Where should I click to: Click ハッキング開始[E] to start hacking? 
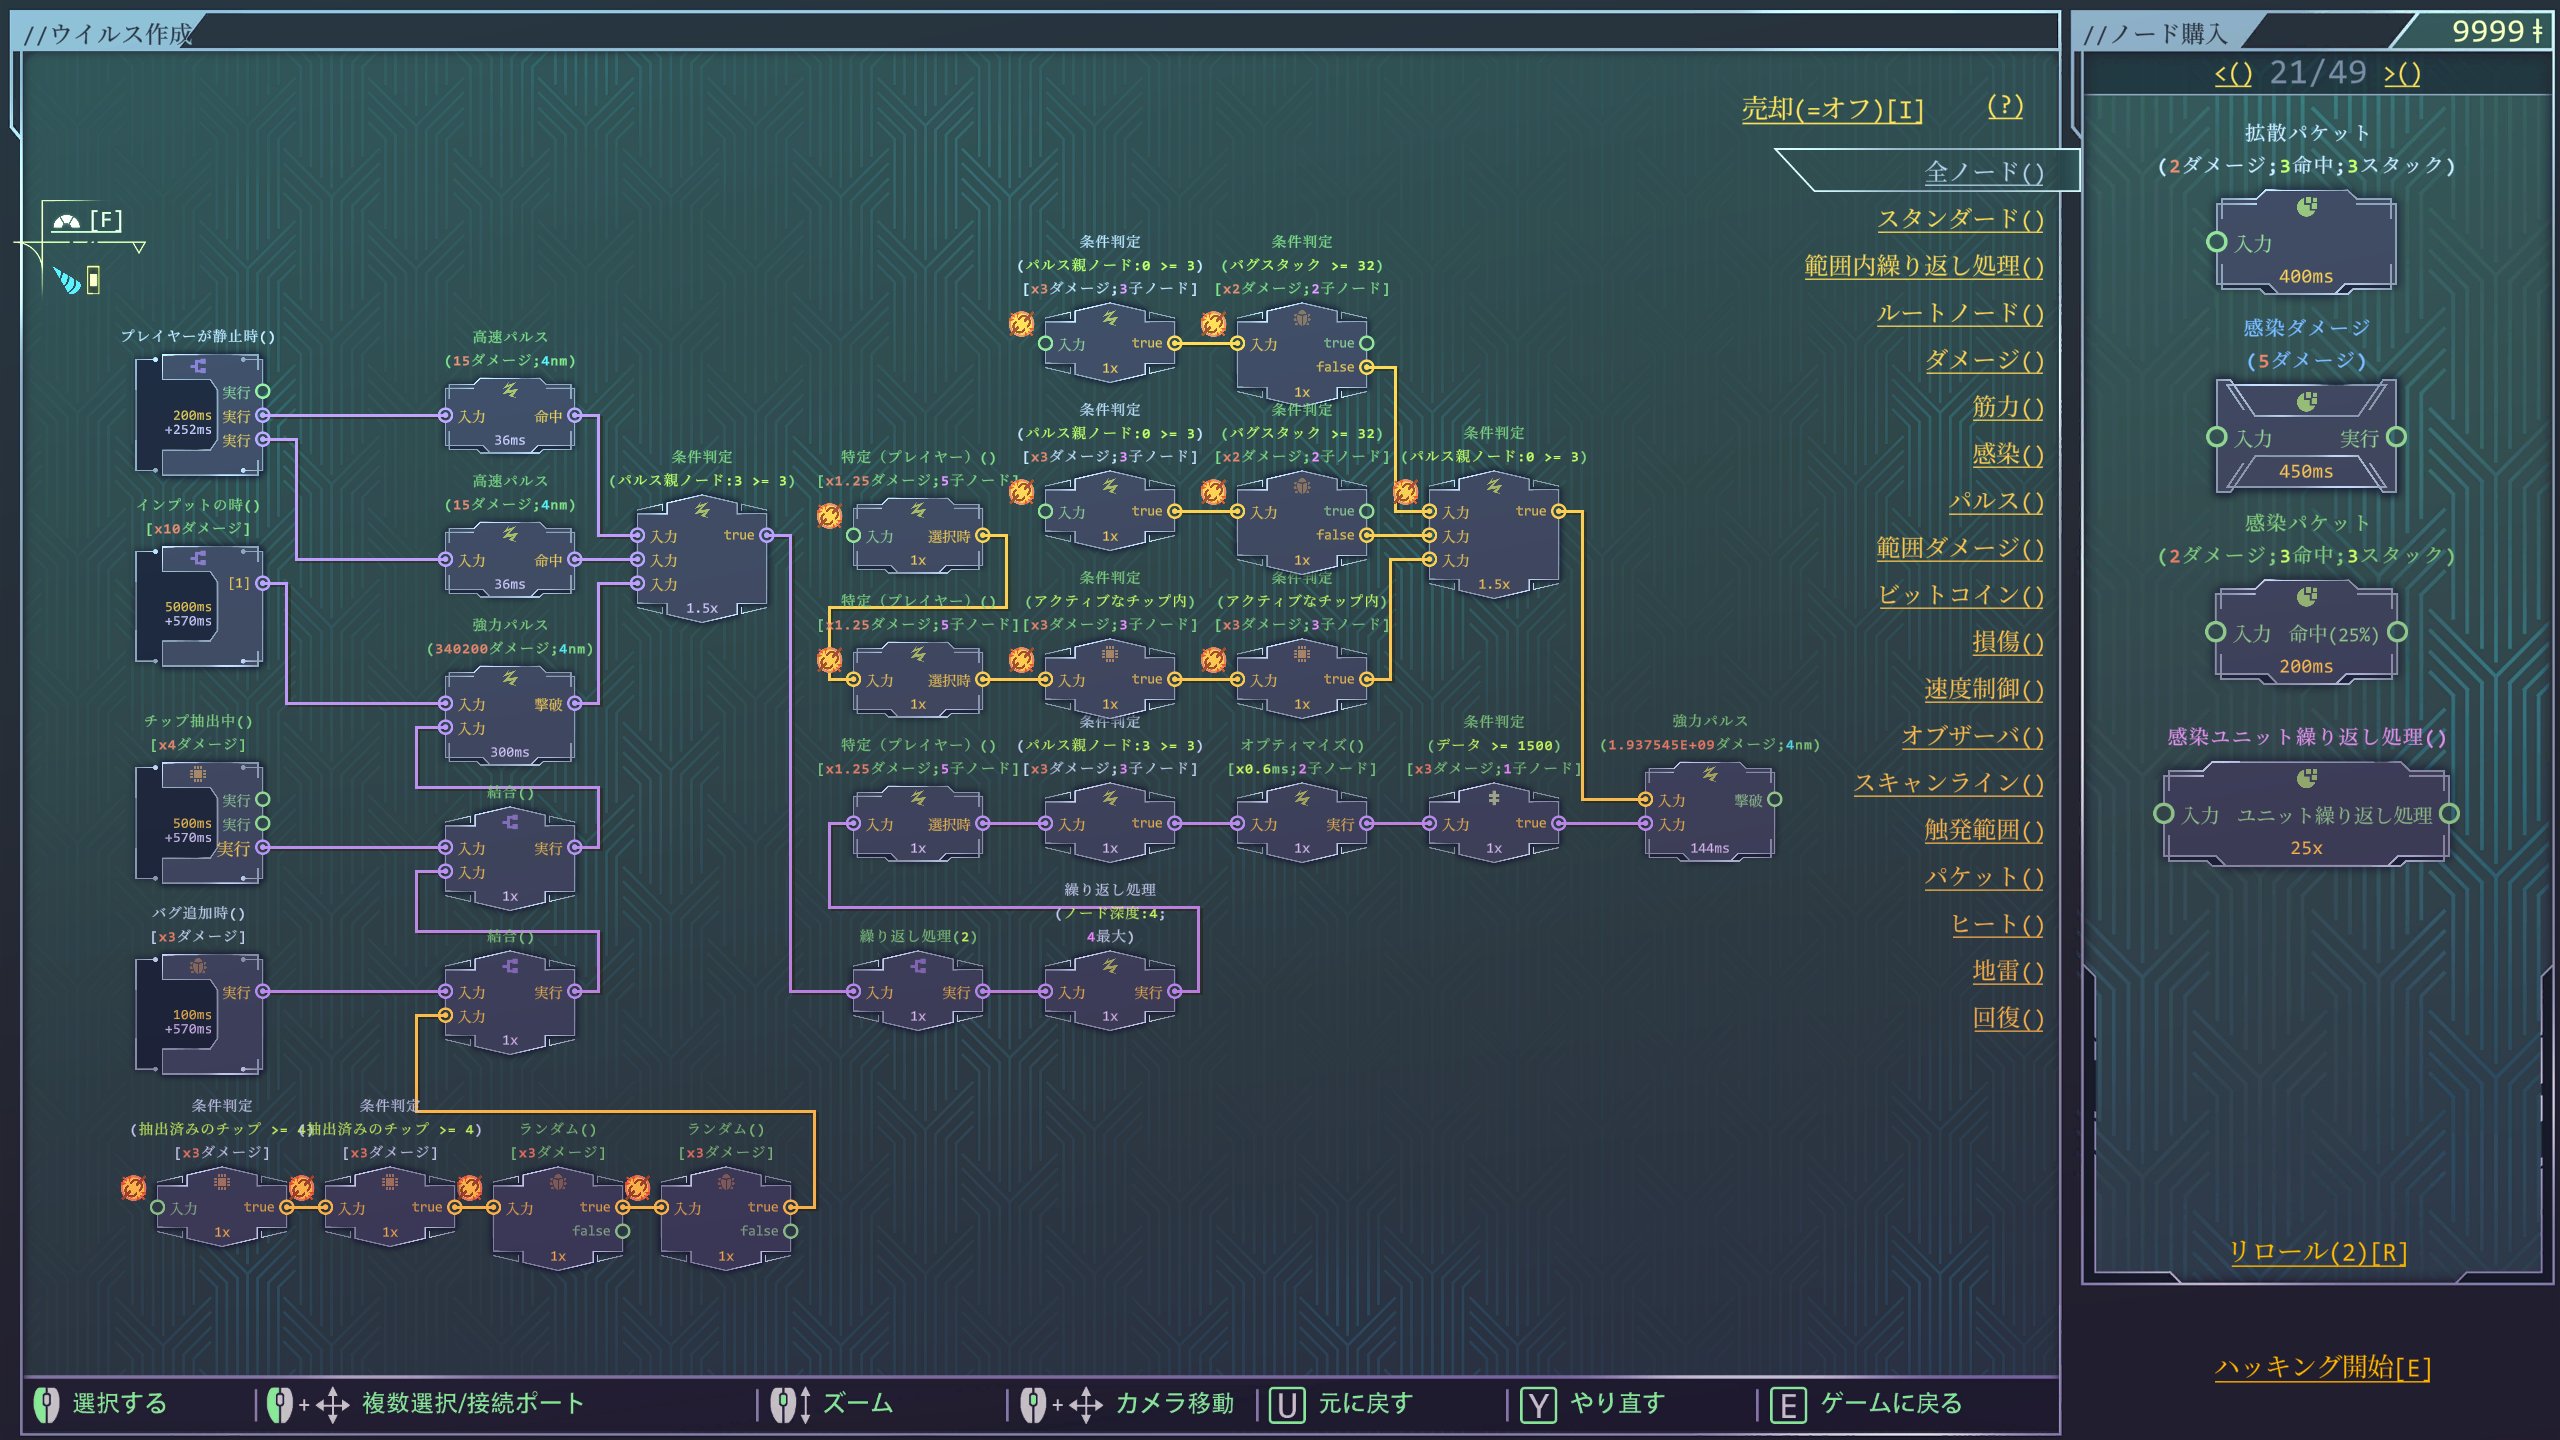(x=2321, y=1367)
